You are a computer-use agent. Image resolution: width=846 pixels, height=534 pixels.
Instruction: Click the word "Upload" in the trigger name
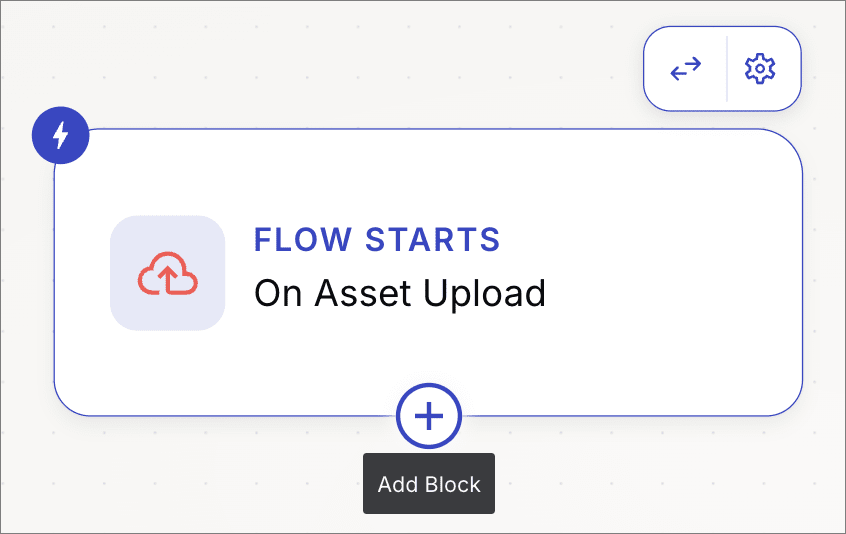(x=484, y=293)
